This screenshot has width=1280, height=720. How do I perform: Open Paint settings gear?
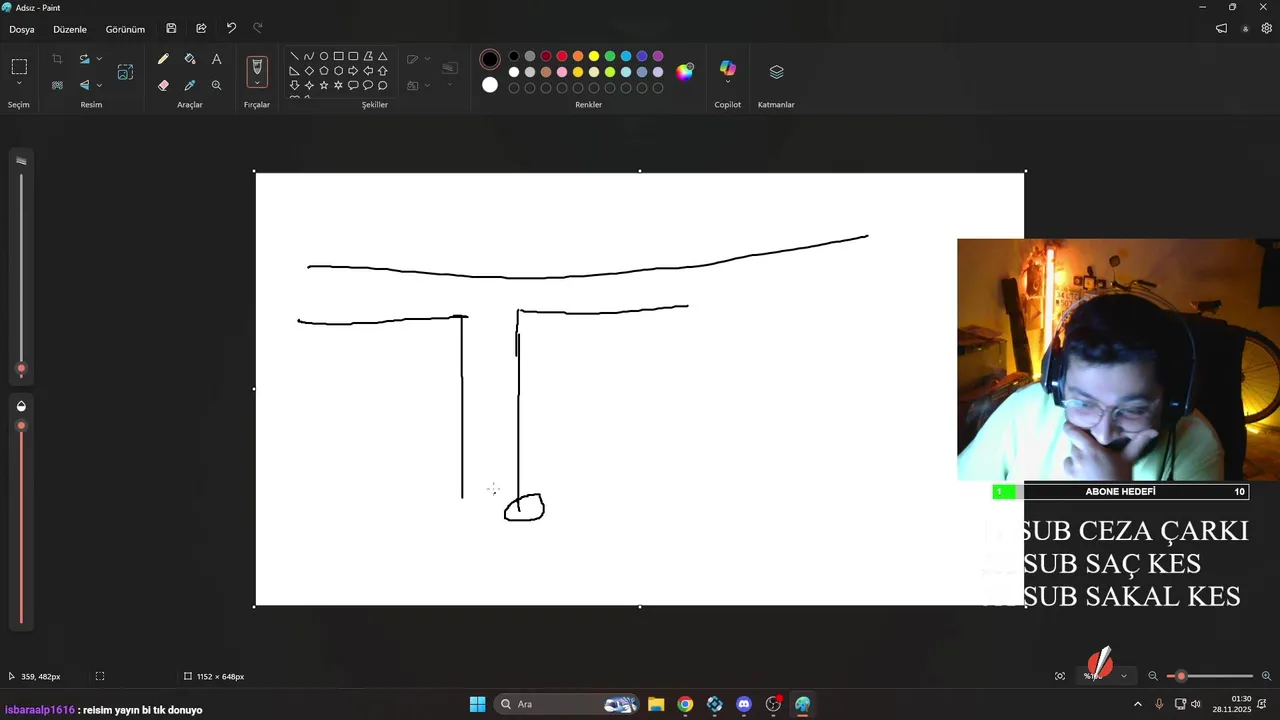[1266, 29]
